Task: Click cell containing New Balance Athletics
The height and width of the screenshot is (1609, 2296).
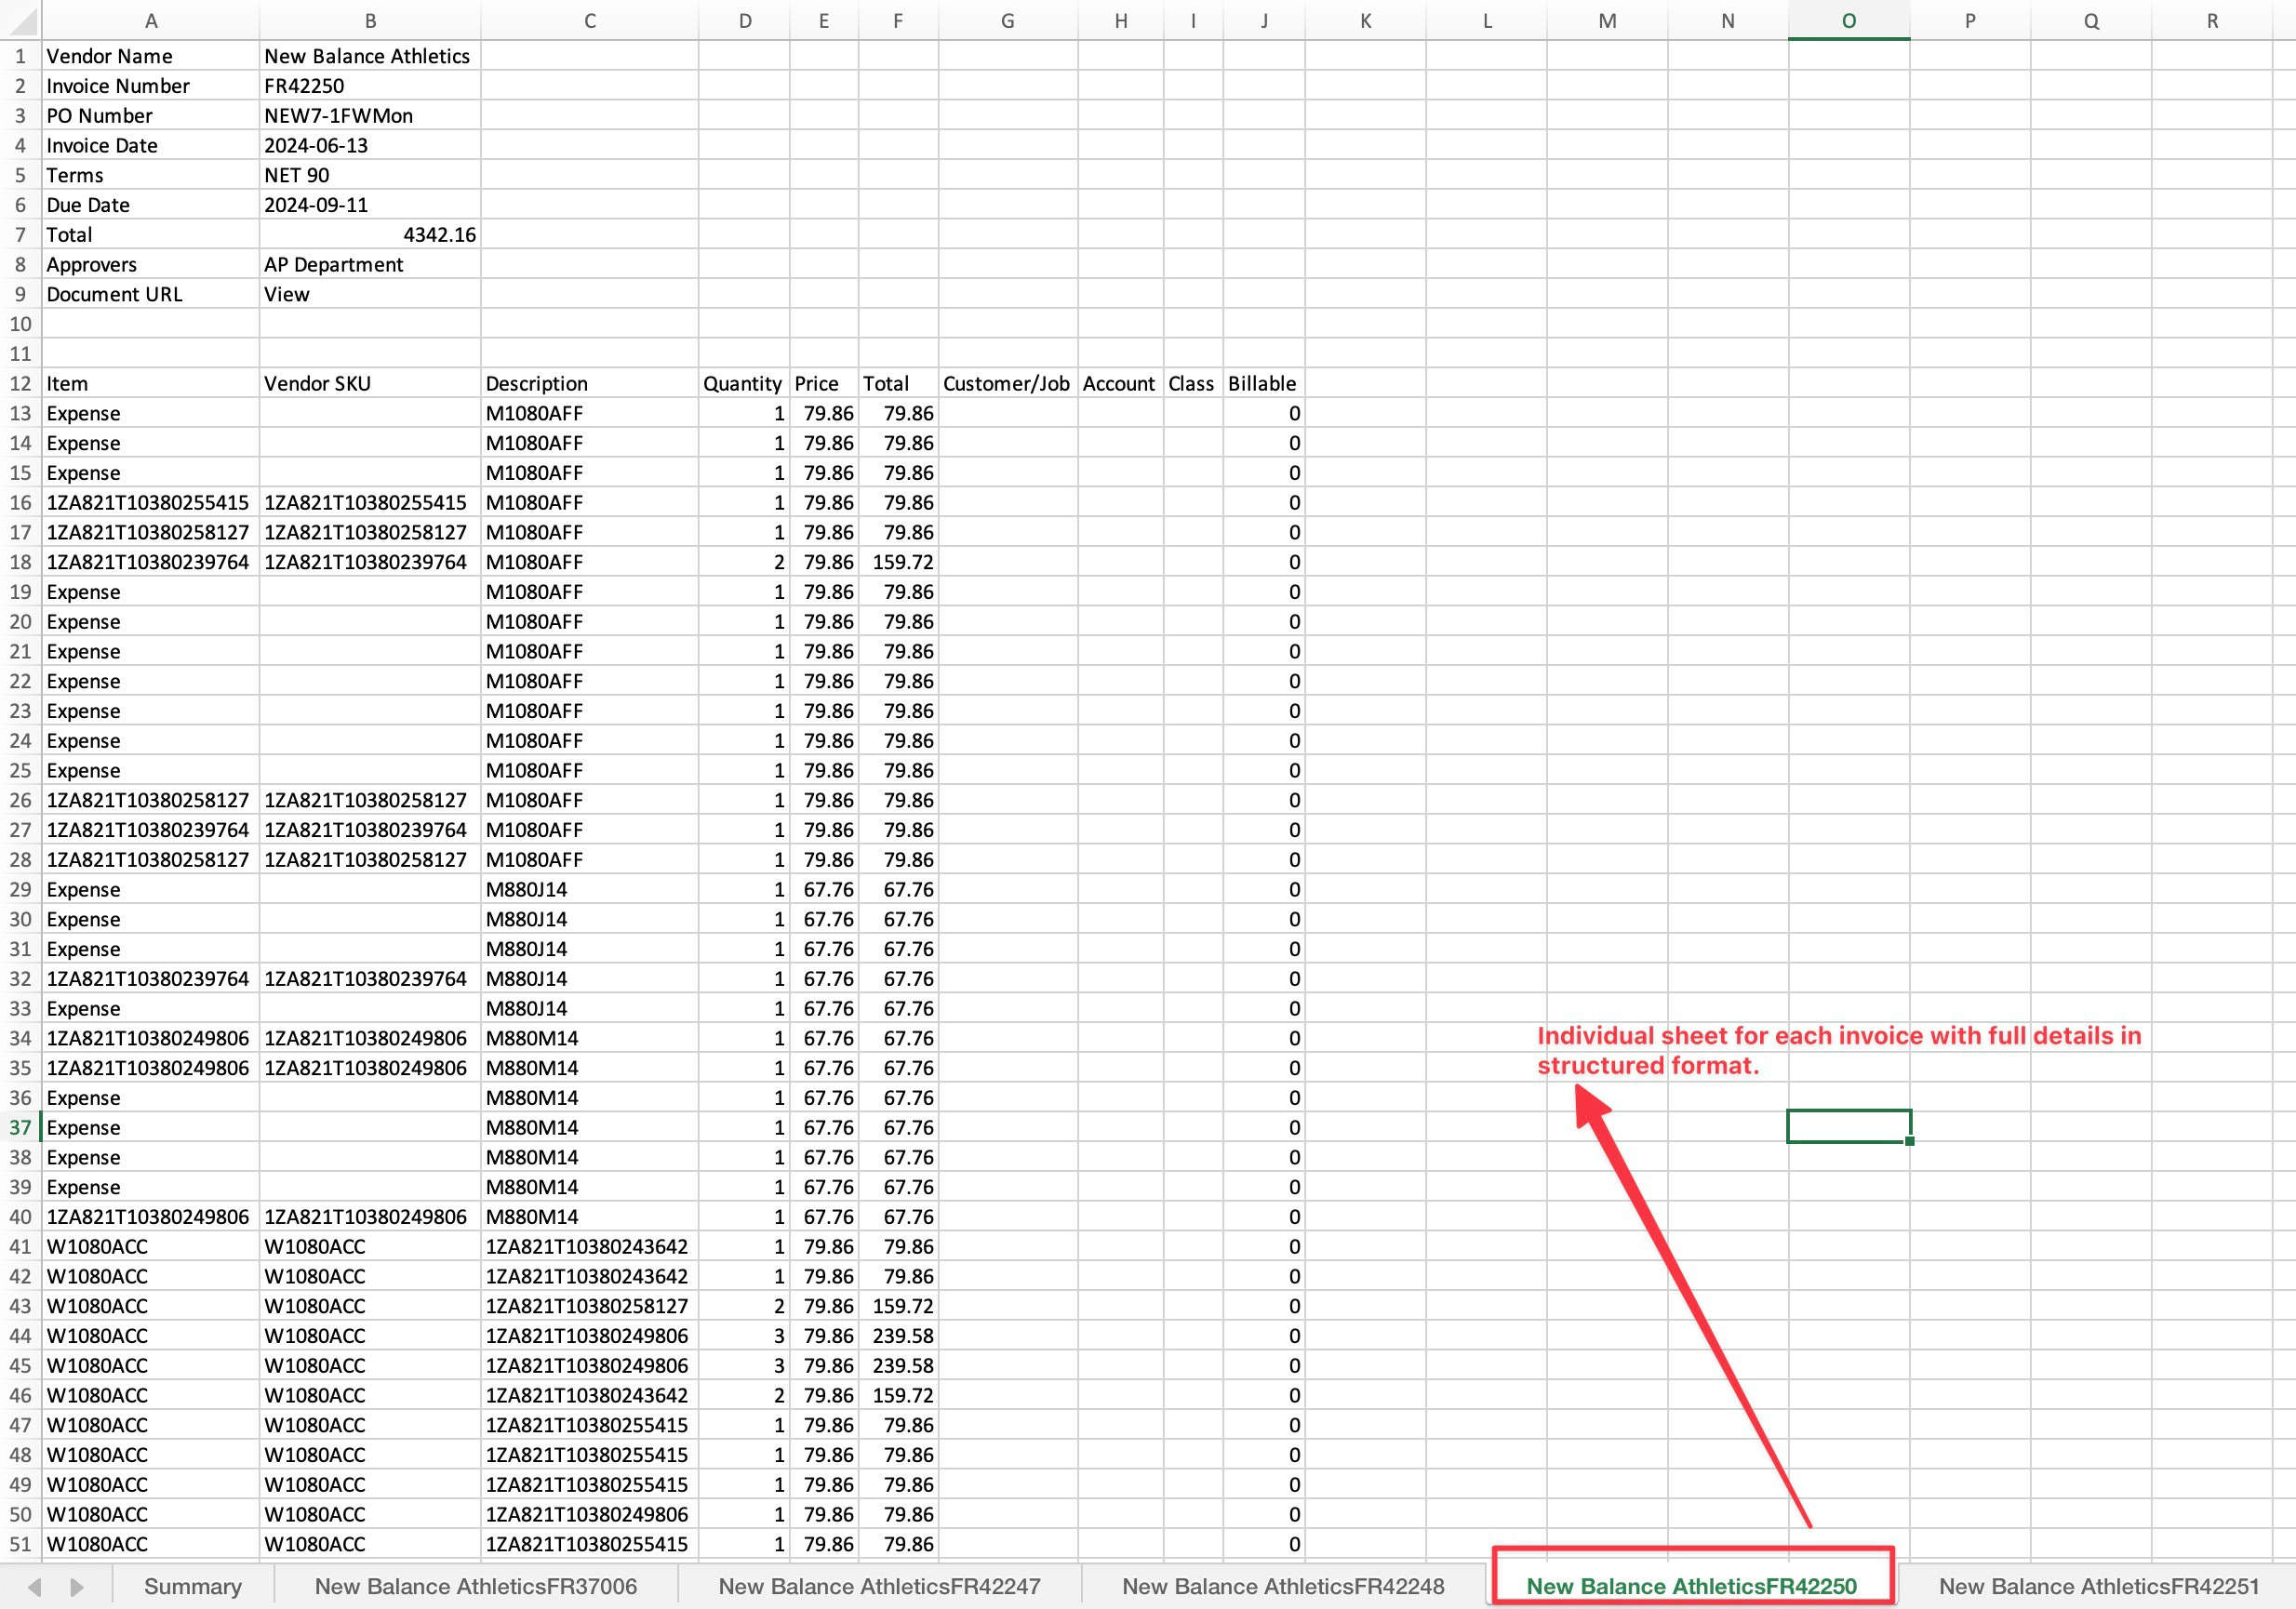Action: click(370, 56)
